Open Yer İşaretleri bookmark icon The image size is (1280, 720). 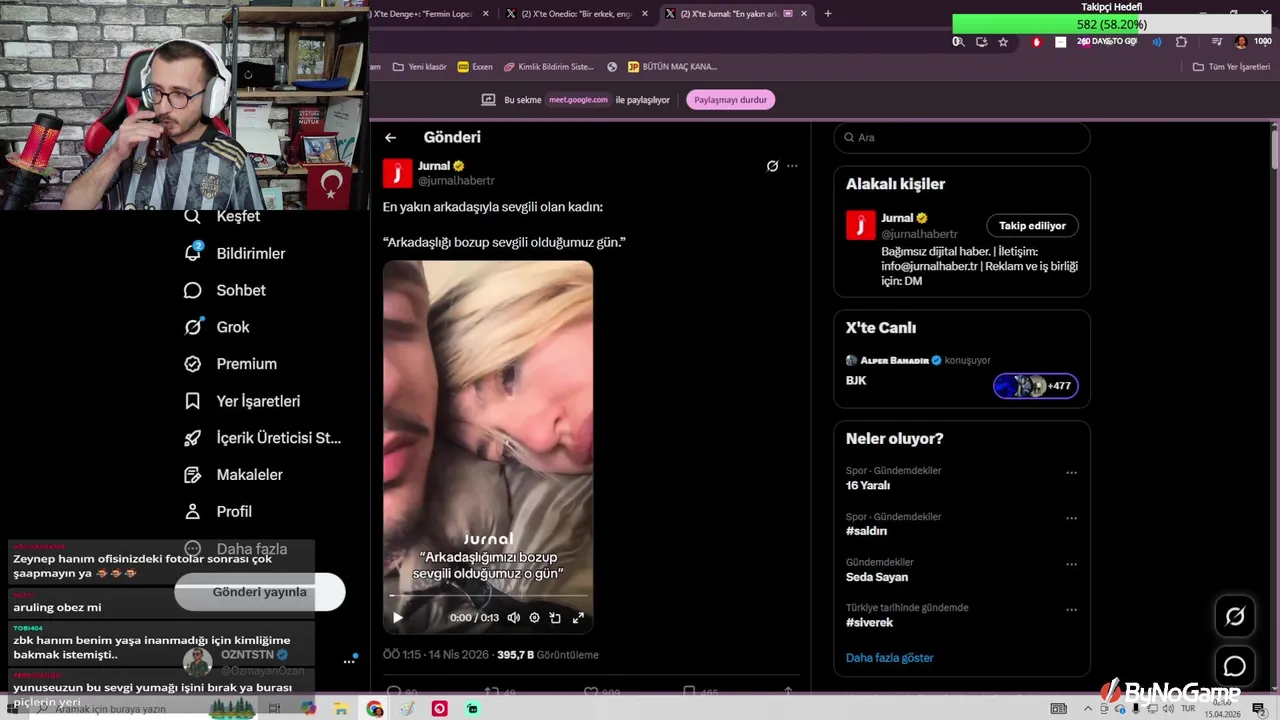coord(193,401)
